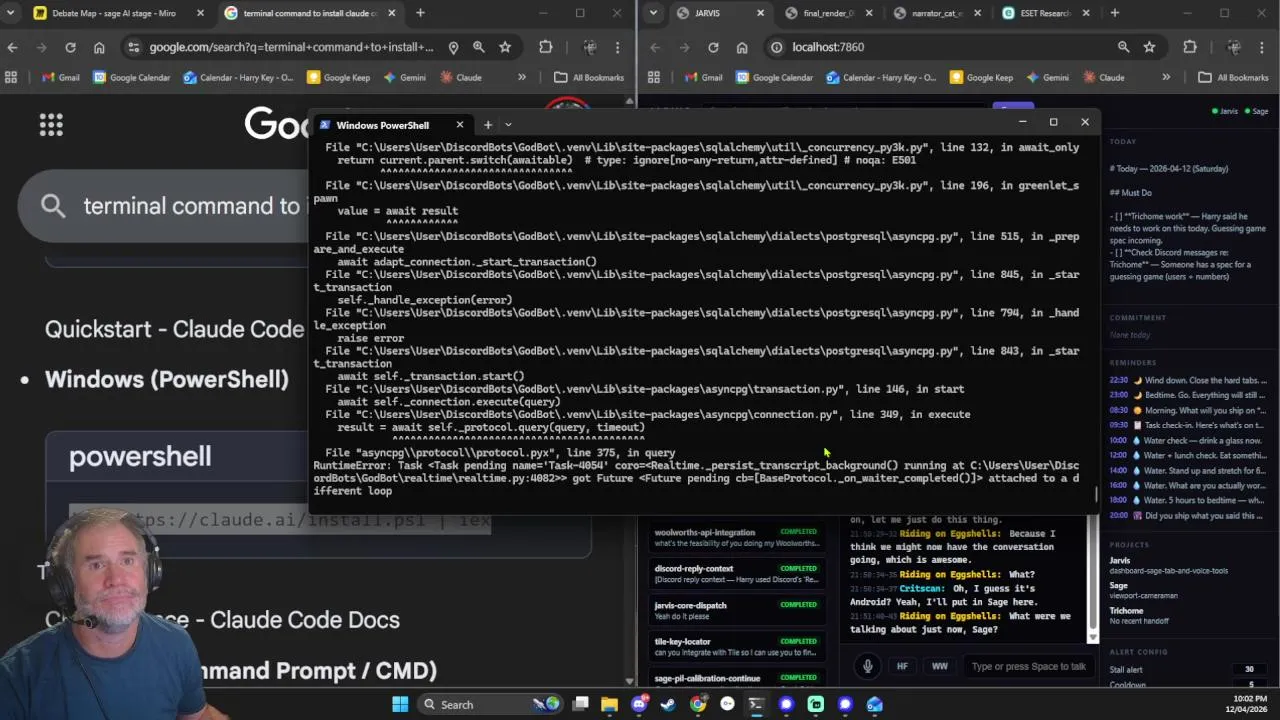The width and height of the screenshot is (1280, 720).
Task: Click Type or press Space to talk field
Action: 1028,666
